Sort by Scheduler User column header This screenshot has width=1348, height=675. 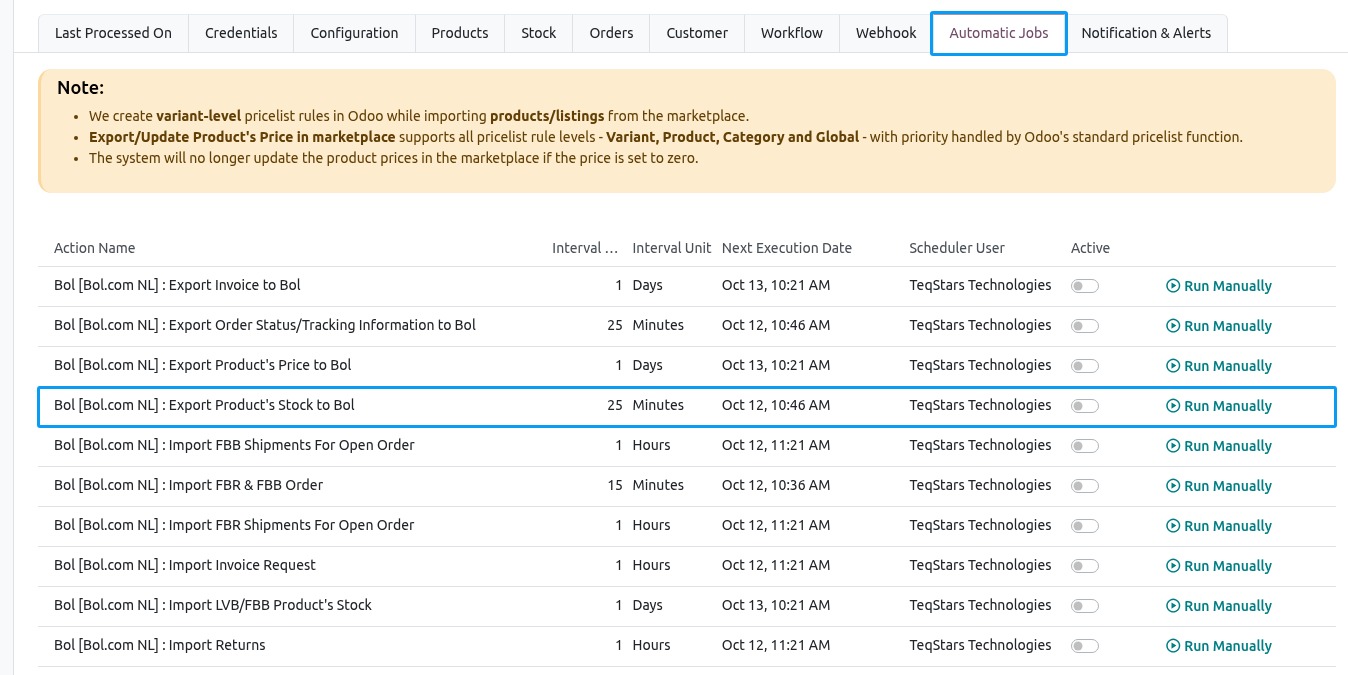coord(957,248)
